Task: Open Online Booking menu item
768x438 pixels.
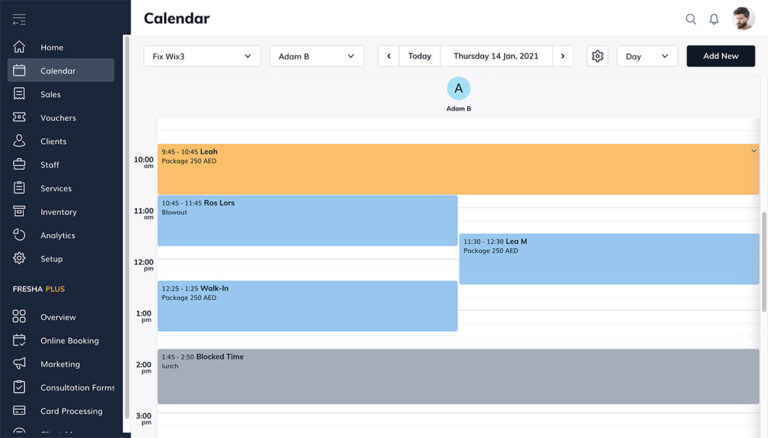Action: (69, 341)
